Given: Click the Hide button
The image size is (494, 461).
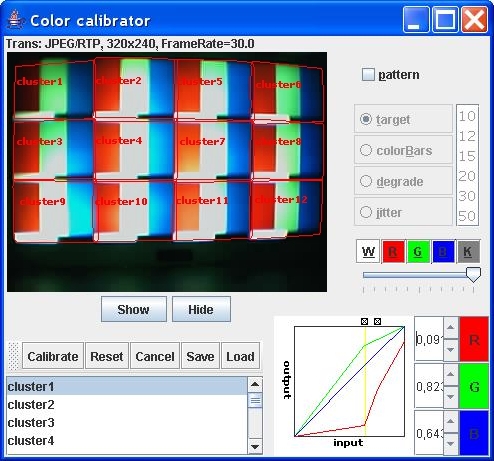Looking at the screenshot, I should click(201, 309).
